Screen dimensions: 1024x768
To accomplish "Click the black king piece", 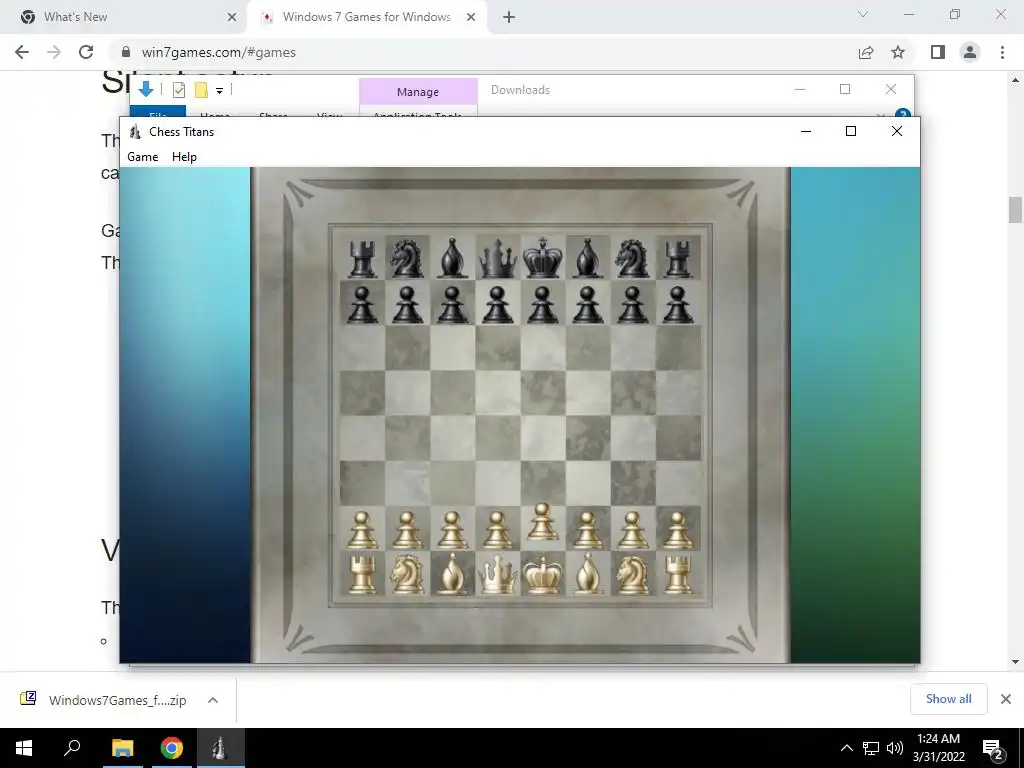I will click(542, 258).
